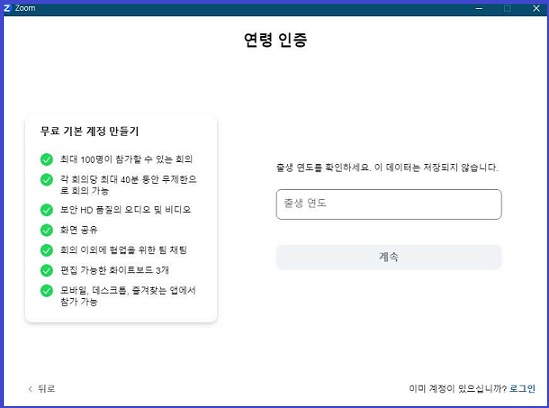The image size is (549, 408).
Task: Click the 계속 continue button
Action: (389, 257)
